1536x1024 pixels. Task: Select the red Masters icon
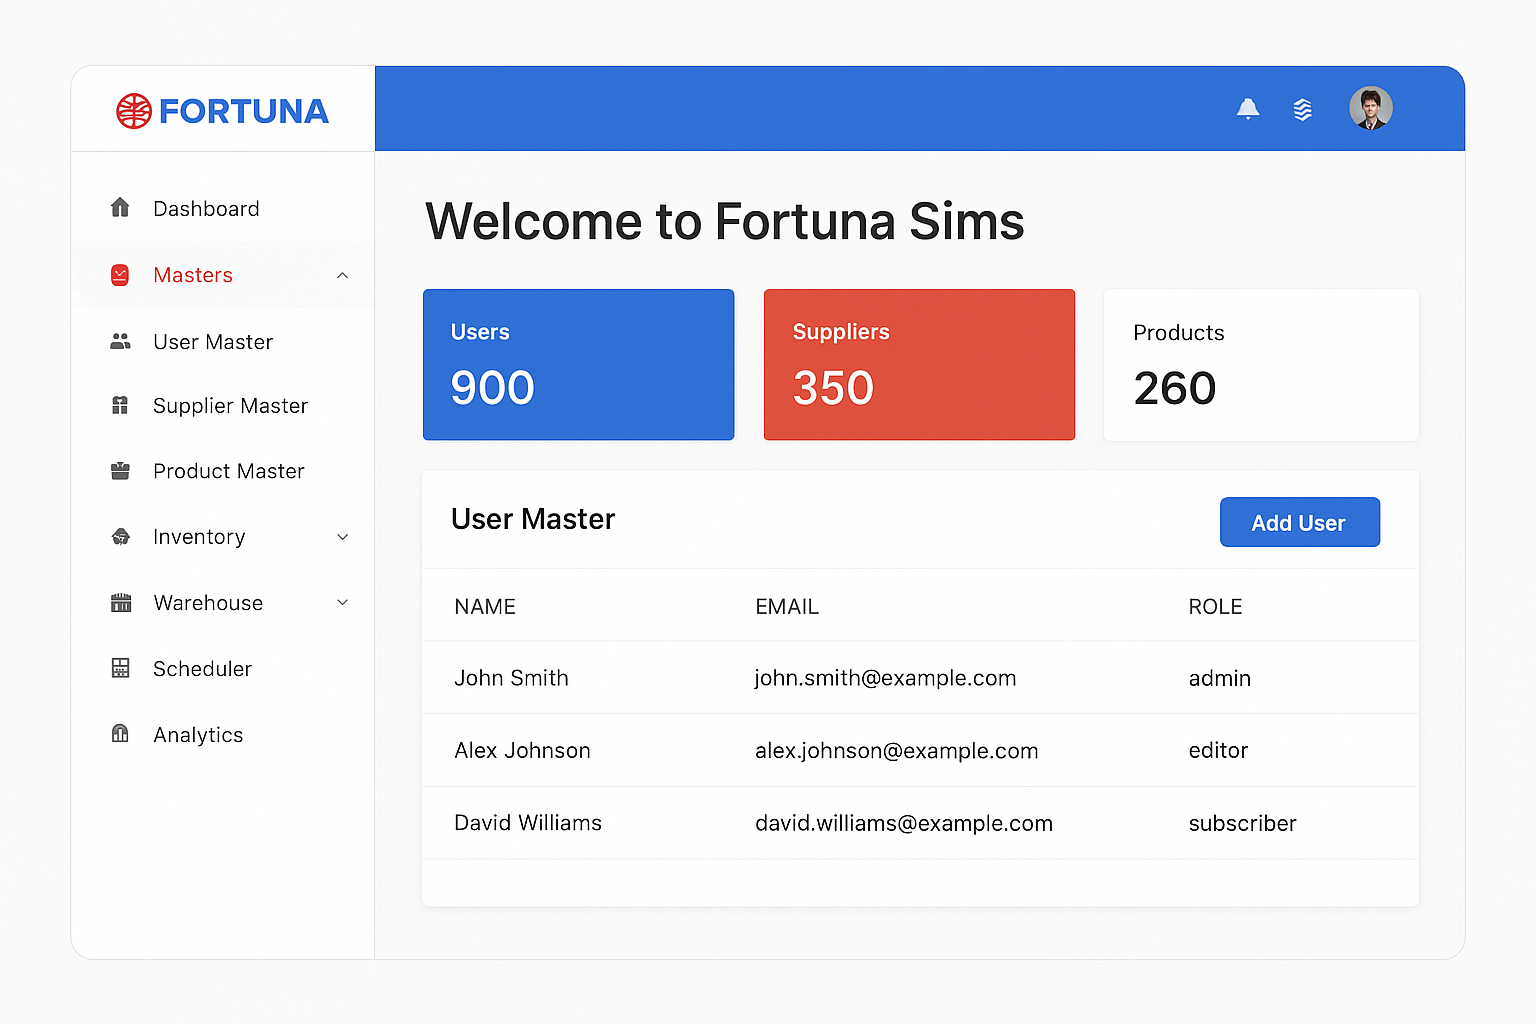[120, 275]
